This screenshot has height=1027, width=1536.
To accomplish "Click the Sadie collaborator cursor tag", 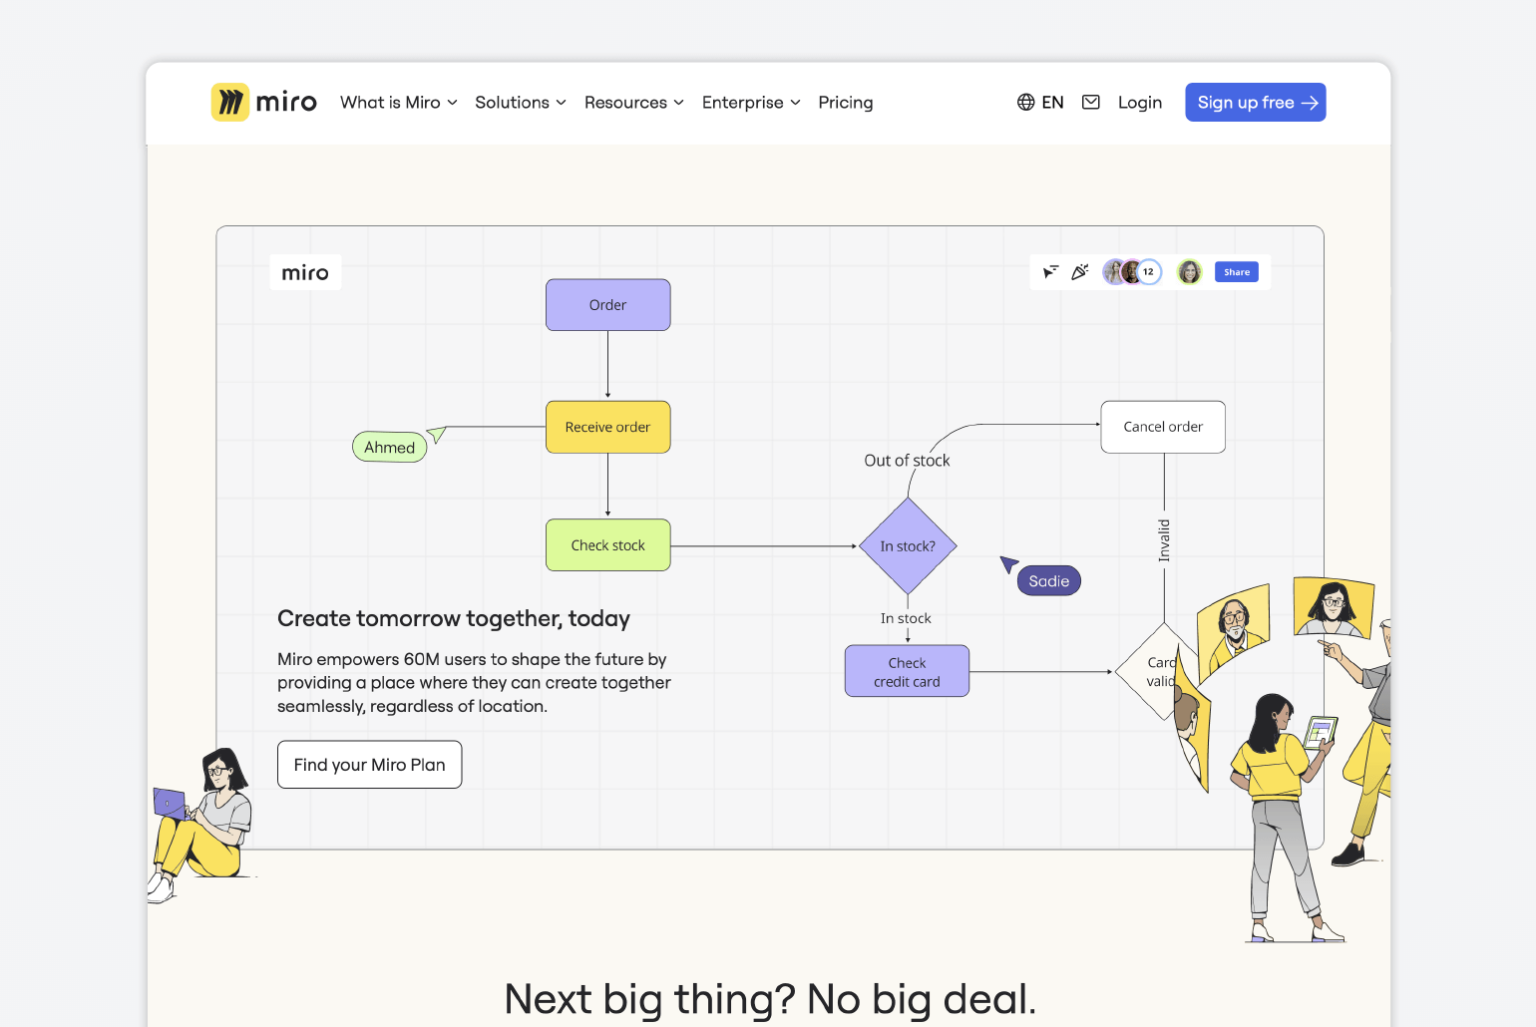I will click(1048, 580).
